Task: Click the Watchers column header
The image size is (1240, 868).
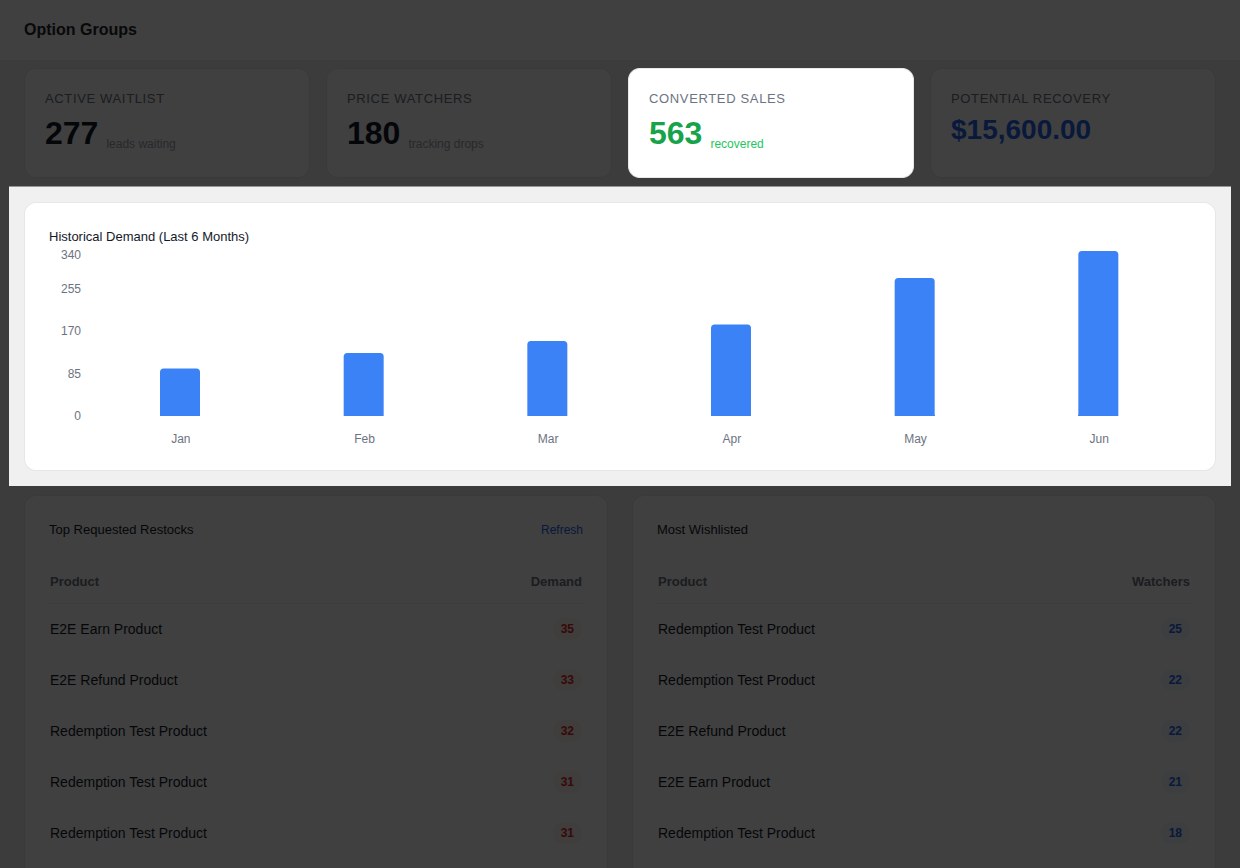Action: [1160, 581]
